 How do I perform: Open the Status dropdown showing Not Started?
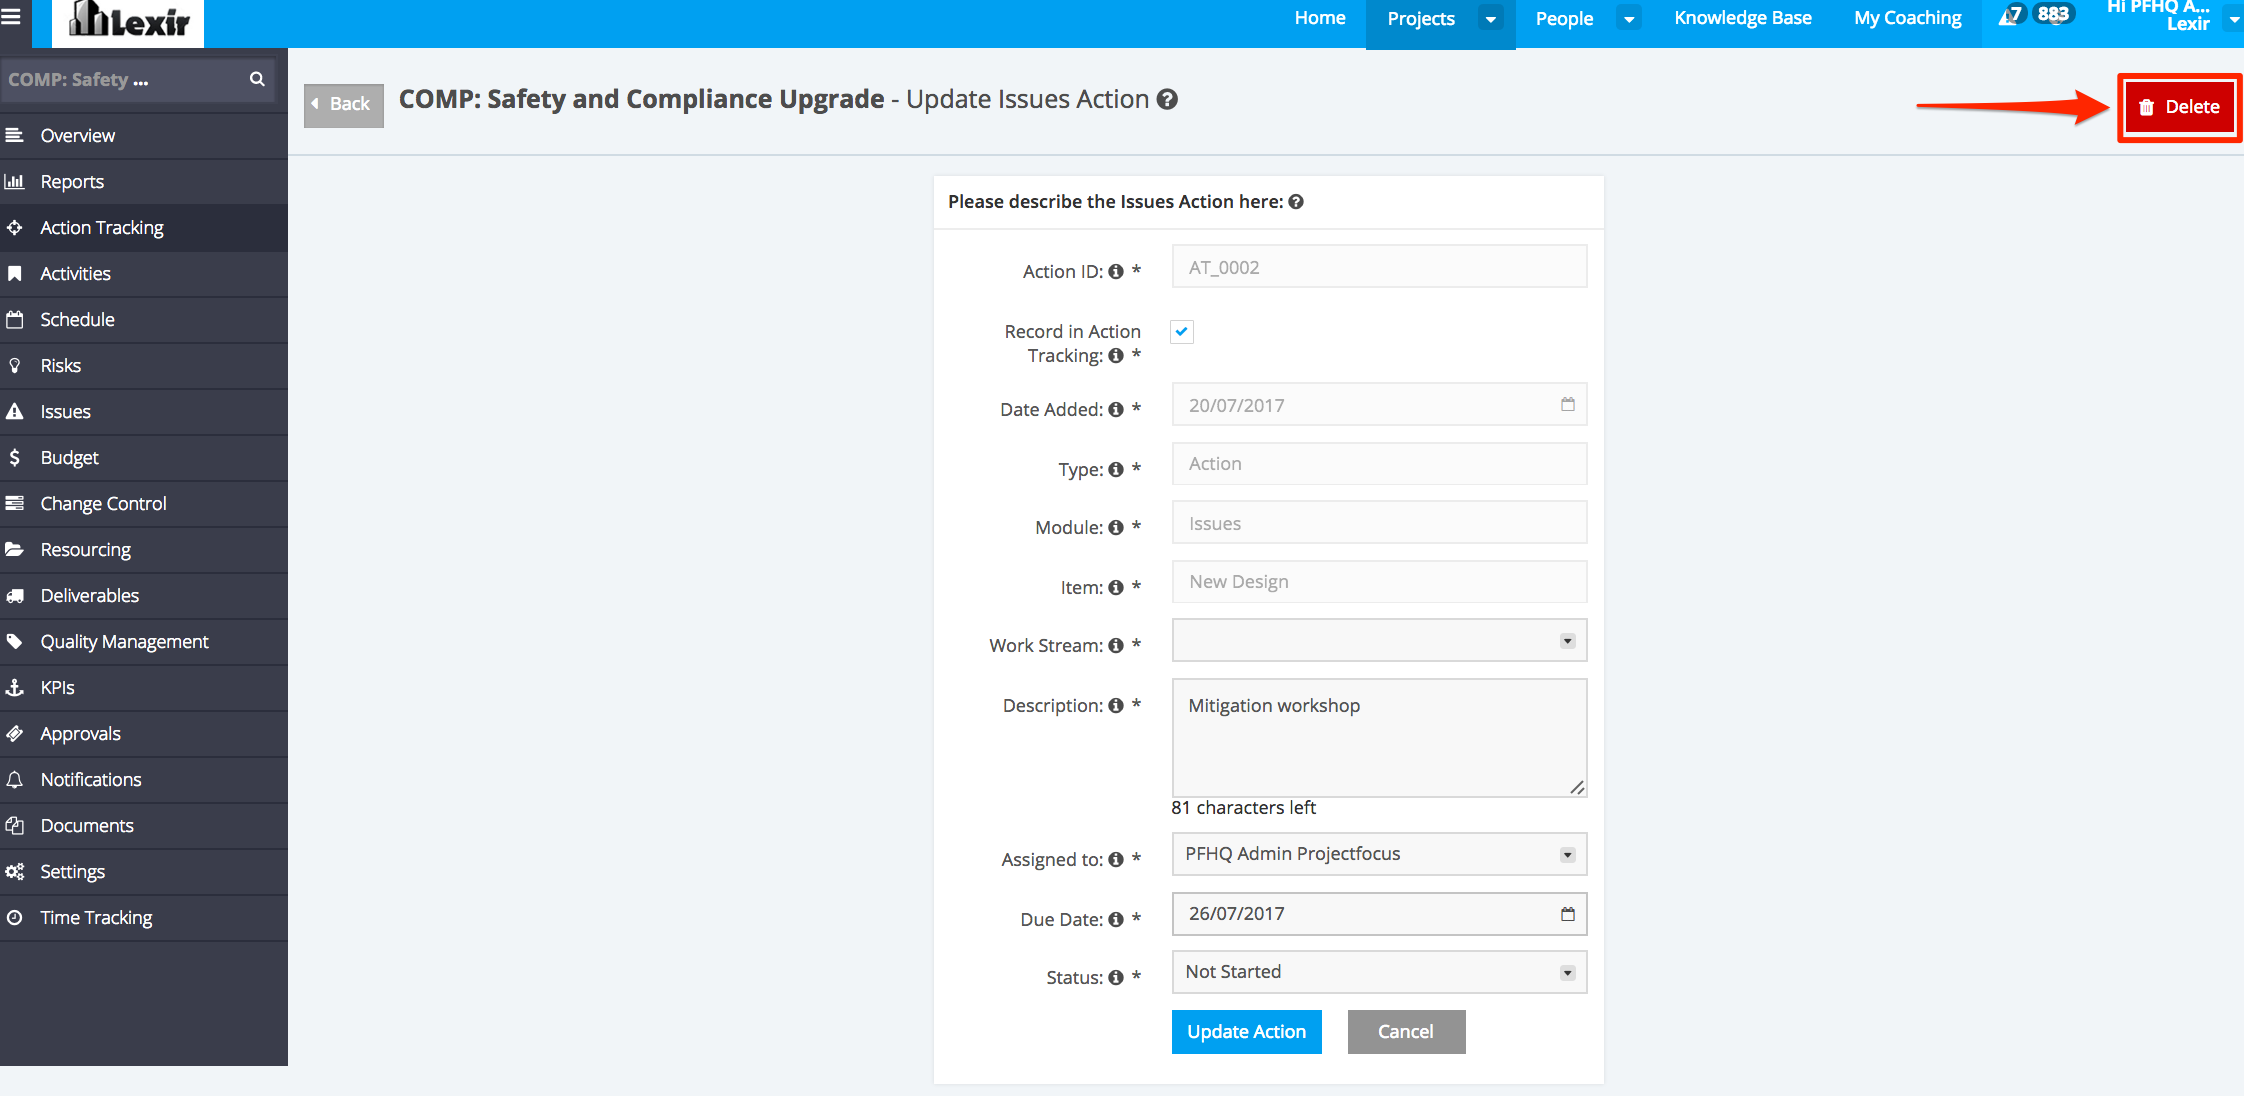[x=1379, y=973]
